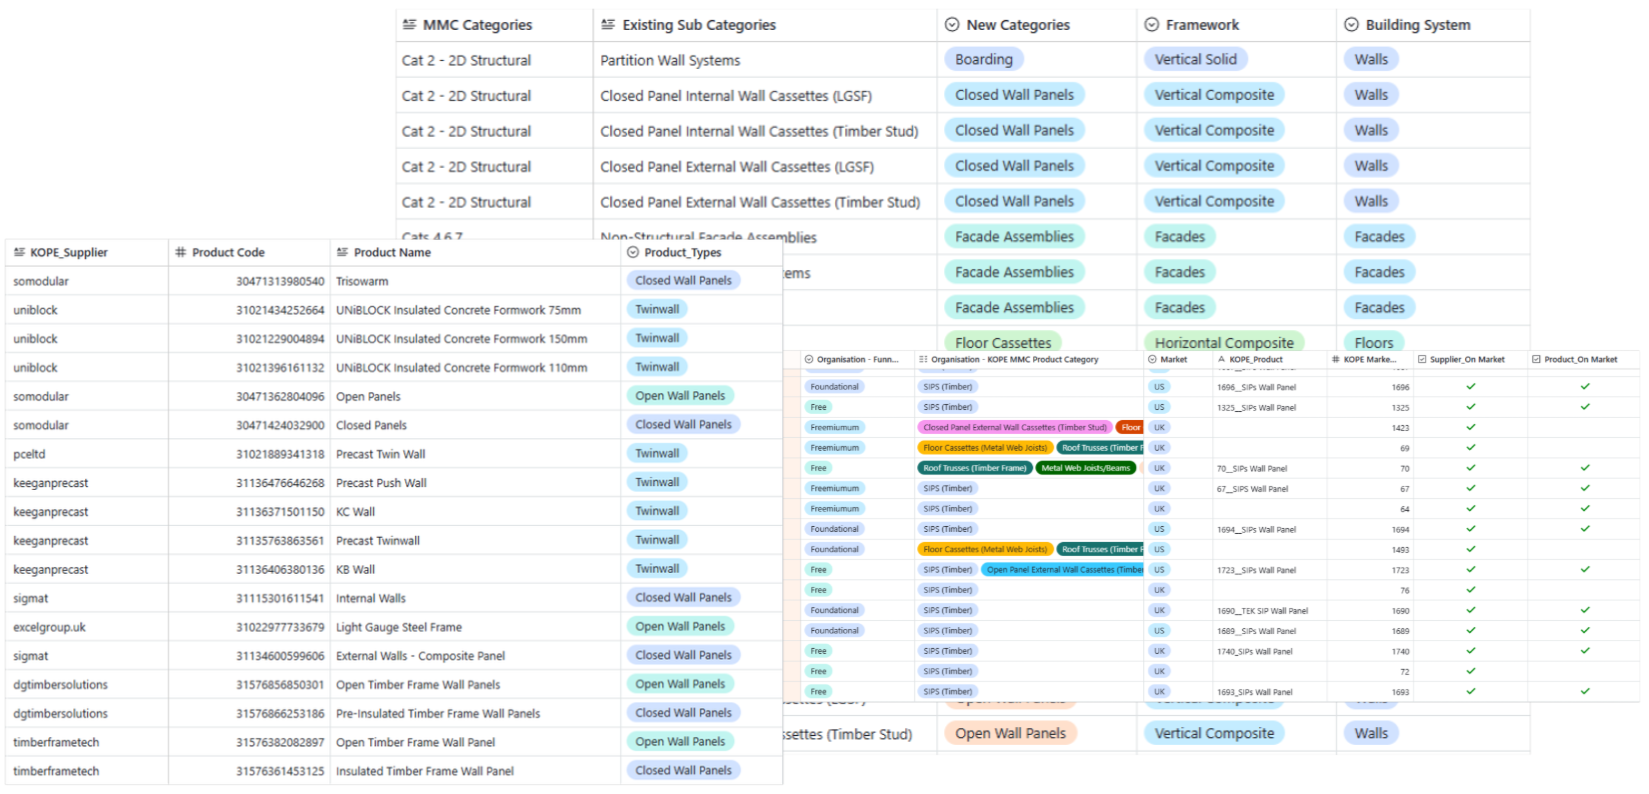Click the green Metal Web Joists/Beams tag
This screenshot has height=794, width=1649.
click(1086, 468)
